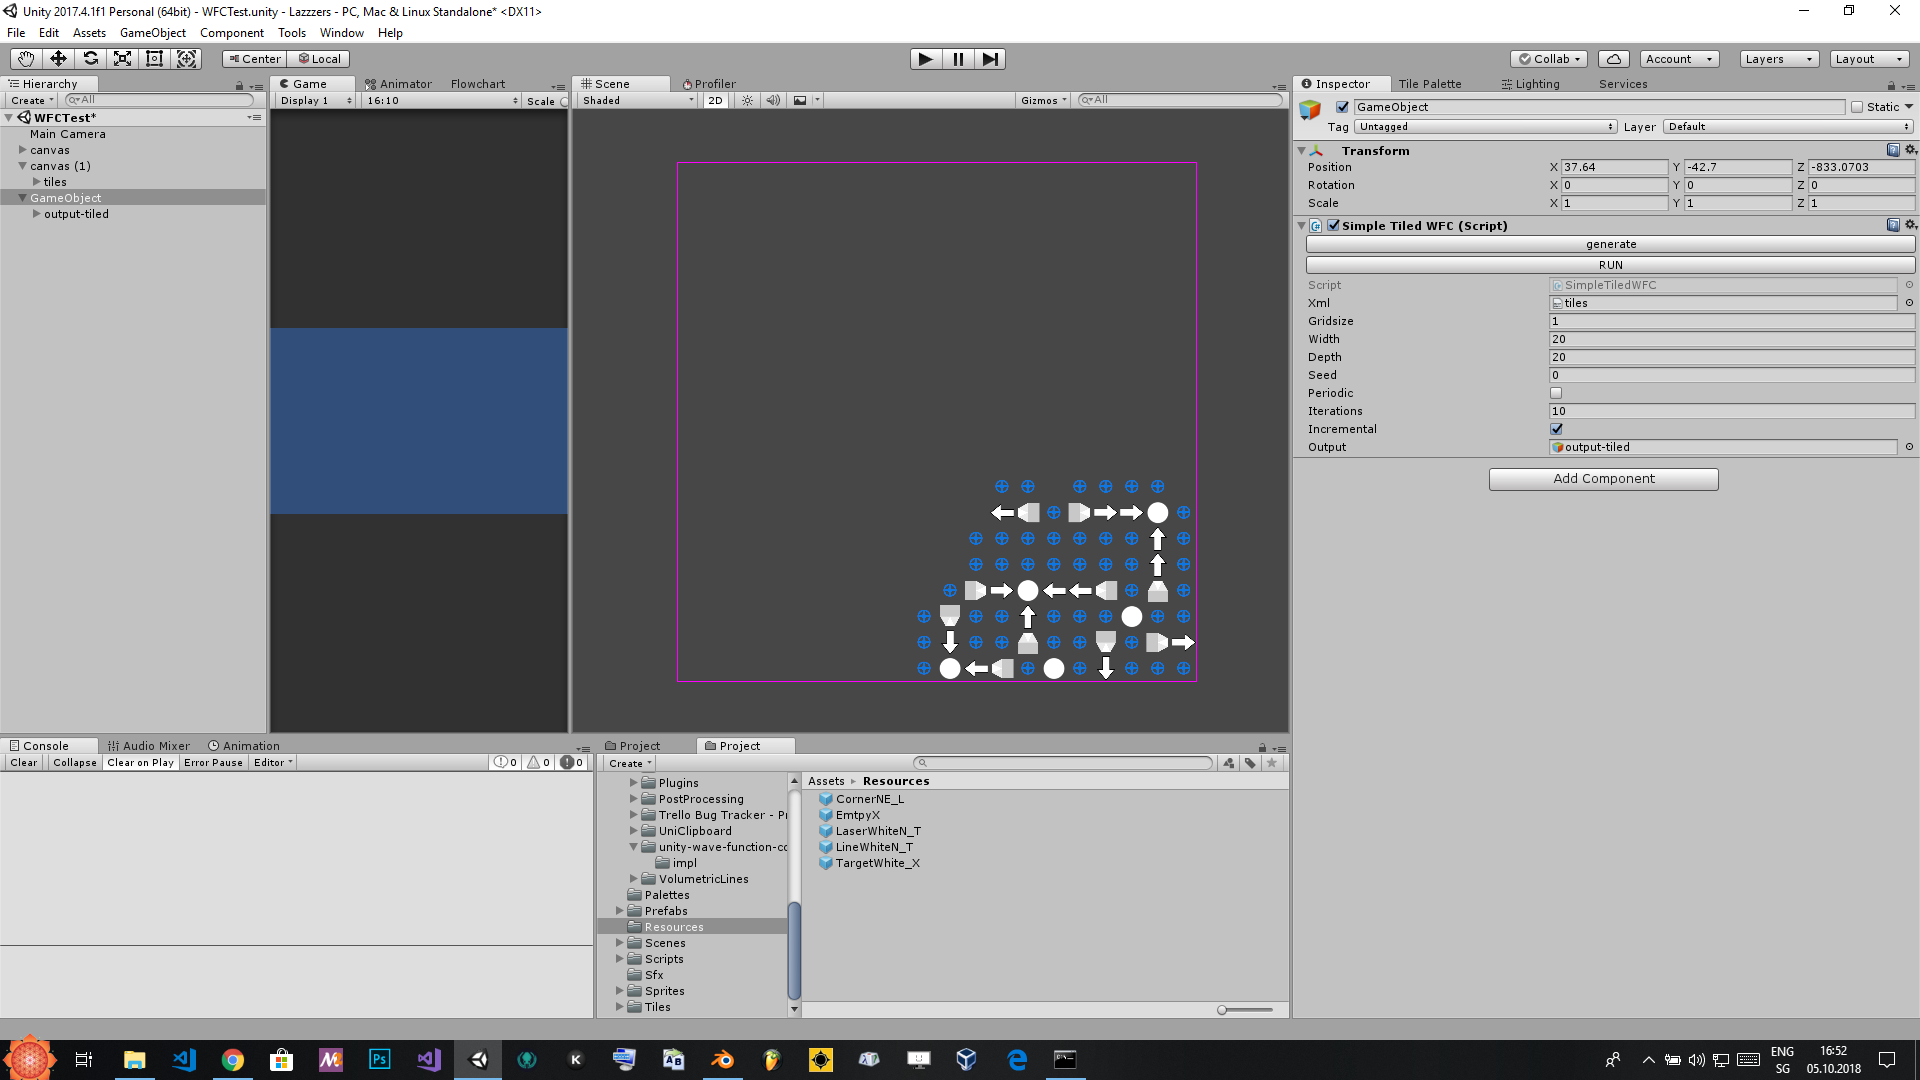Image resolution: width=1920 pixels, height=1080 pixels.
Task: Open the Component menu
Action: tap(232, 33)
